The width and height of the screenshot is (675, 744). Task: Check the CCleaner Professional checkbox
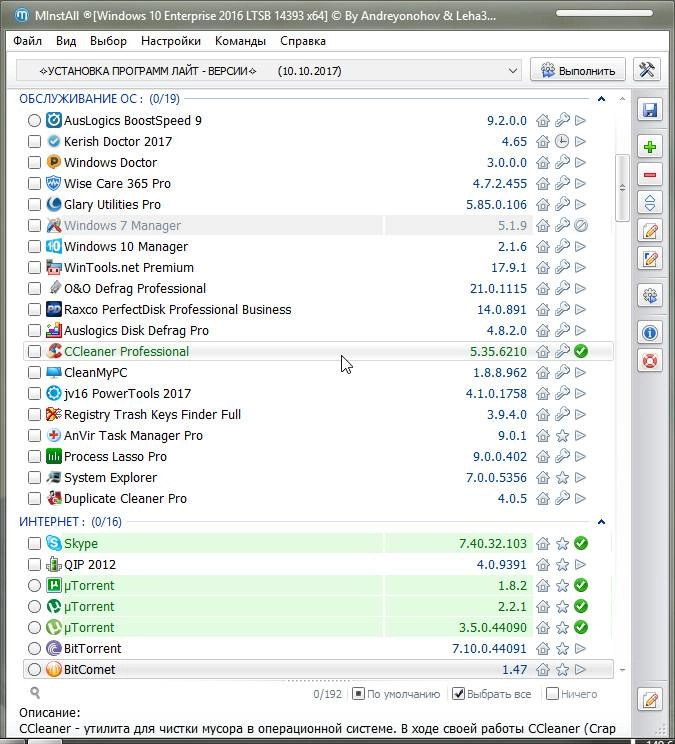34,351
